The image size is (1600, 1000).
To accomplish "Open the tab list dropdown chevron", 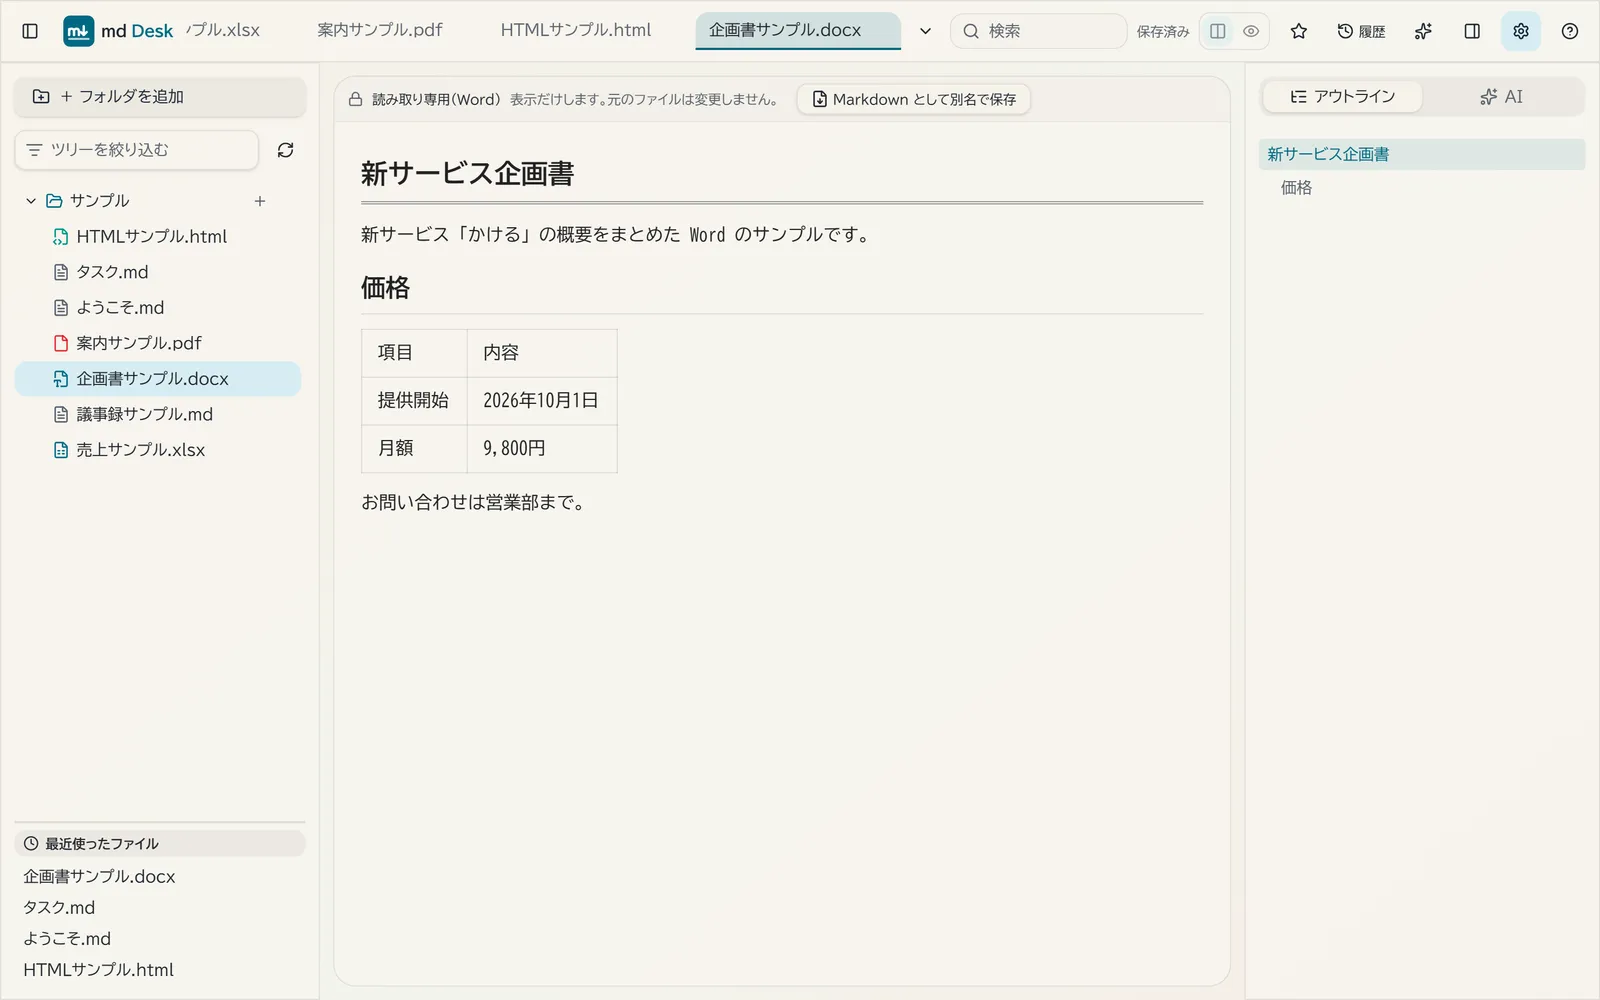I will [925, 31].
